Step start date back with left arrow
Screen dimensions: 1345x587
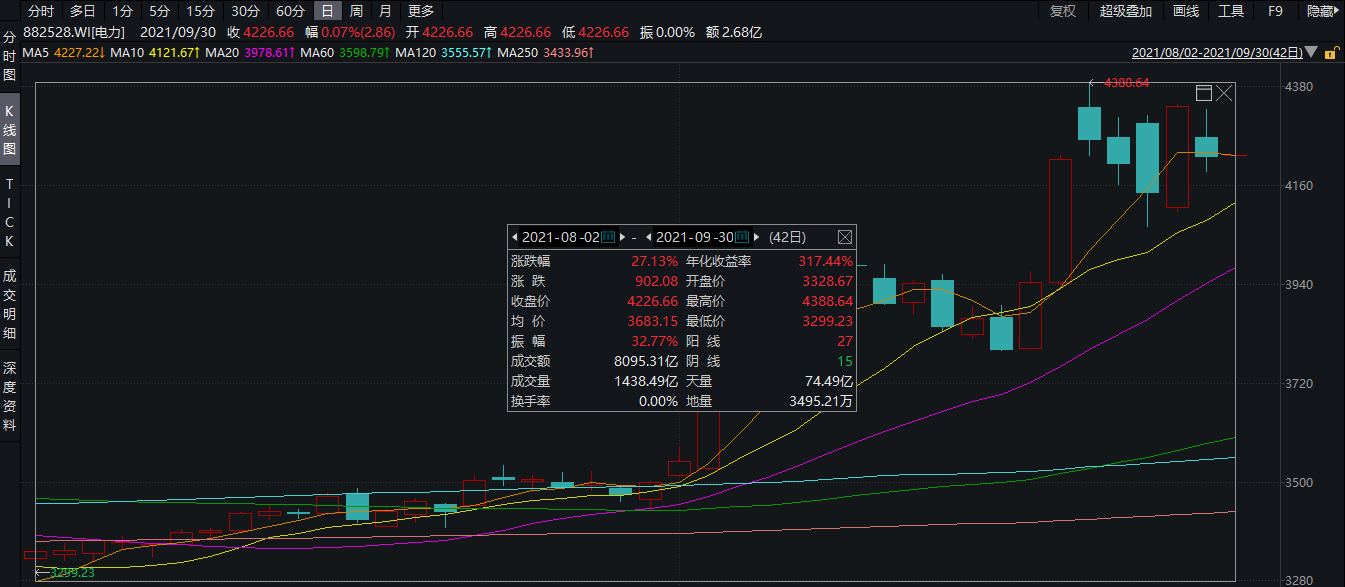514,237
